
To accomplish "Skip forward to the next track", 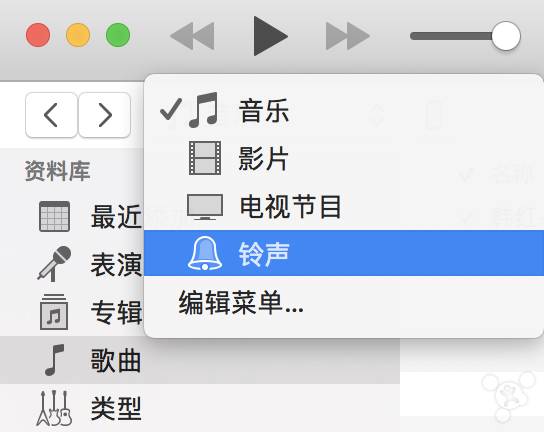I will [x=348, y=36].
